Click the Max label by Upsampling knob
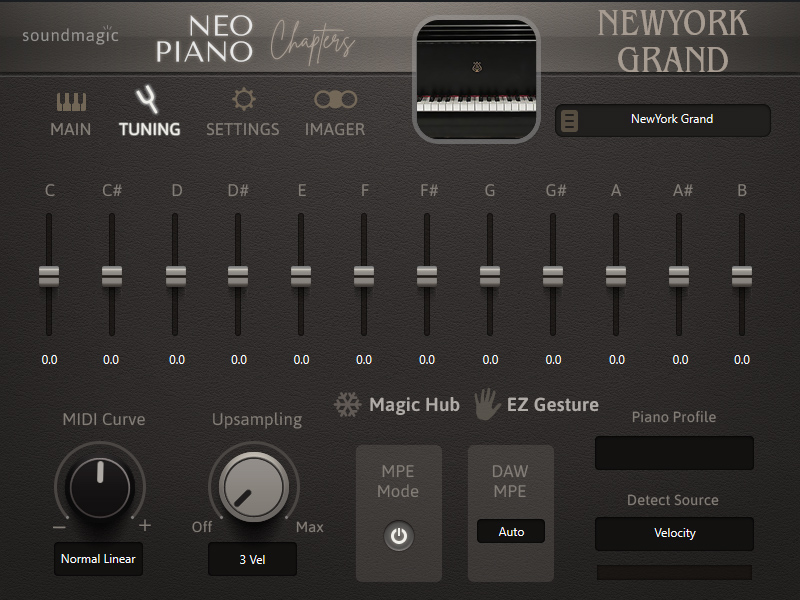 (310, 527)
